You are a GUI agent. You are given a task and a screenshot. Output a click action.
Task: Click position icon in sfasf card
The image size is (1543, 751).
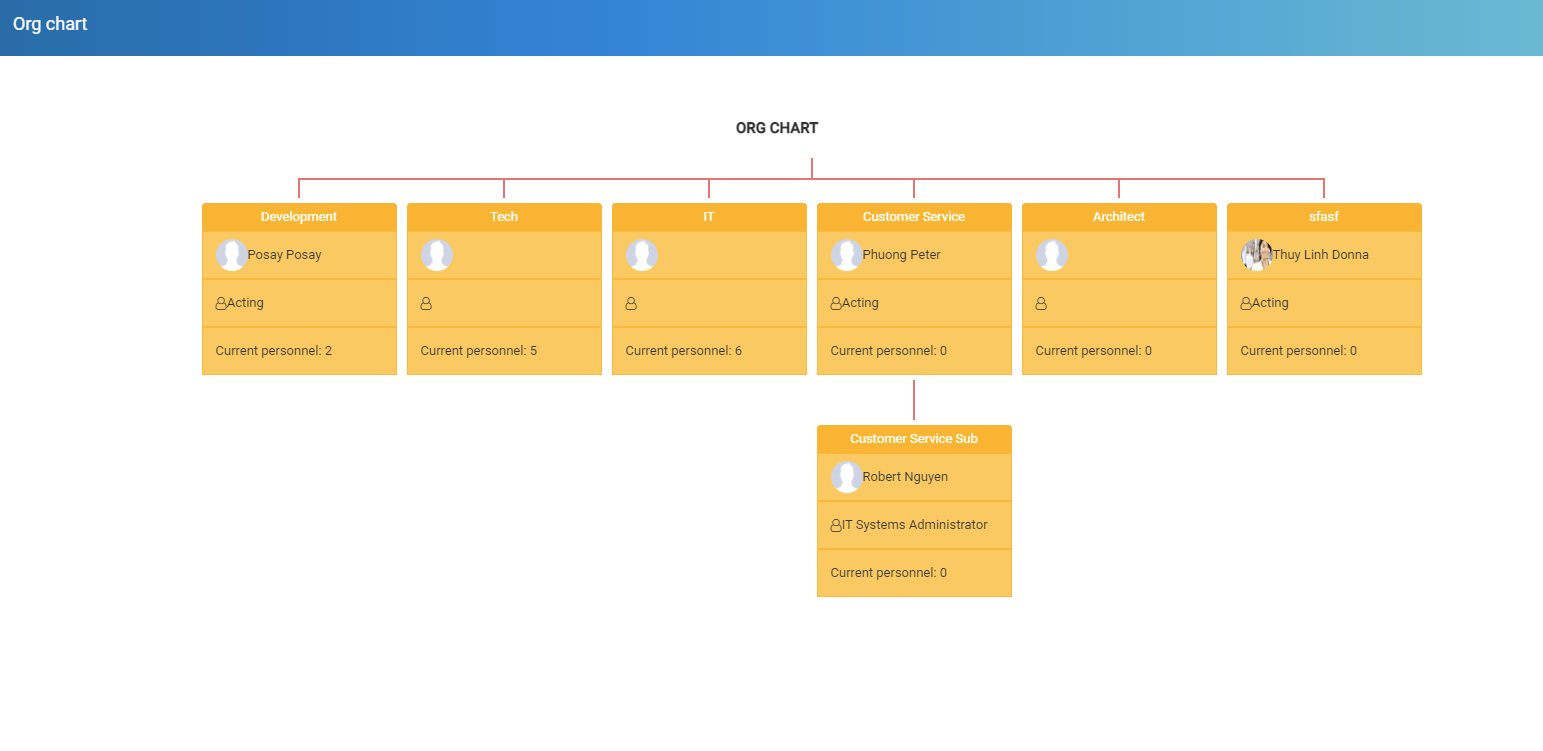pyautogui.click(x=1246, y=303)
